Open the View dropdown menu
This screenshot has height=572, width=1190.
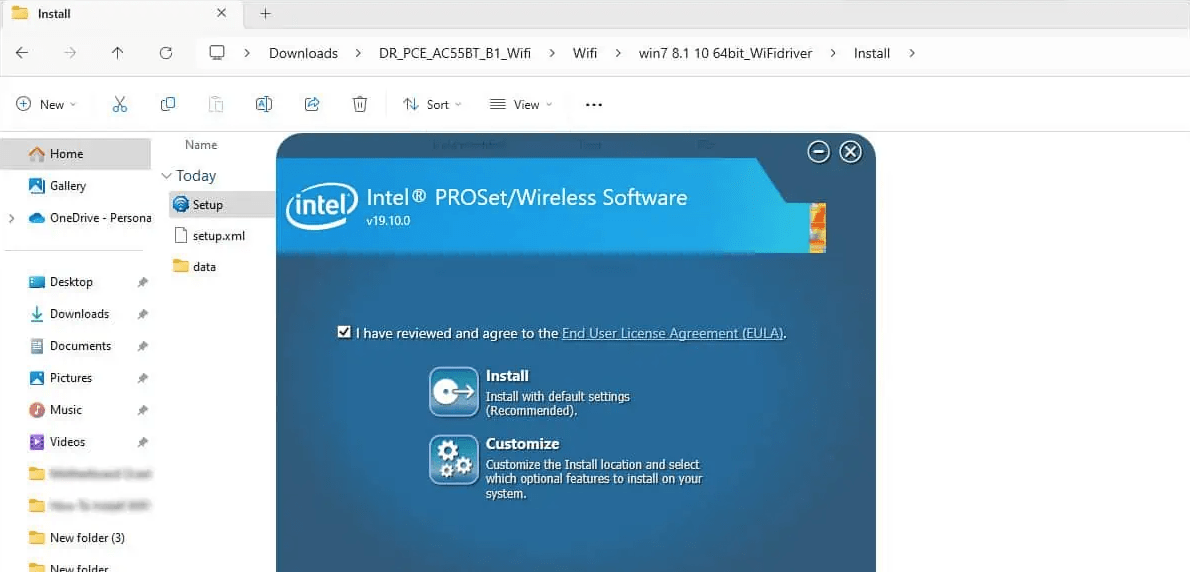[x=520, y=104]
